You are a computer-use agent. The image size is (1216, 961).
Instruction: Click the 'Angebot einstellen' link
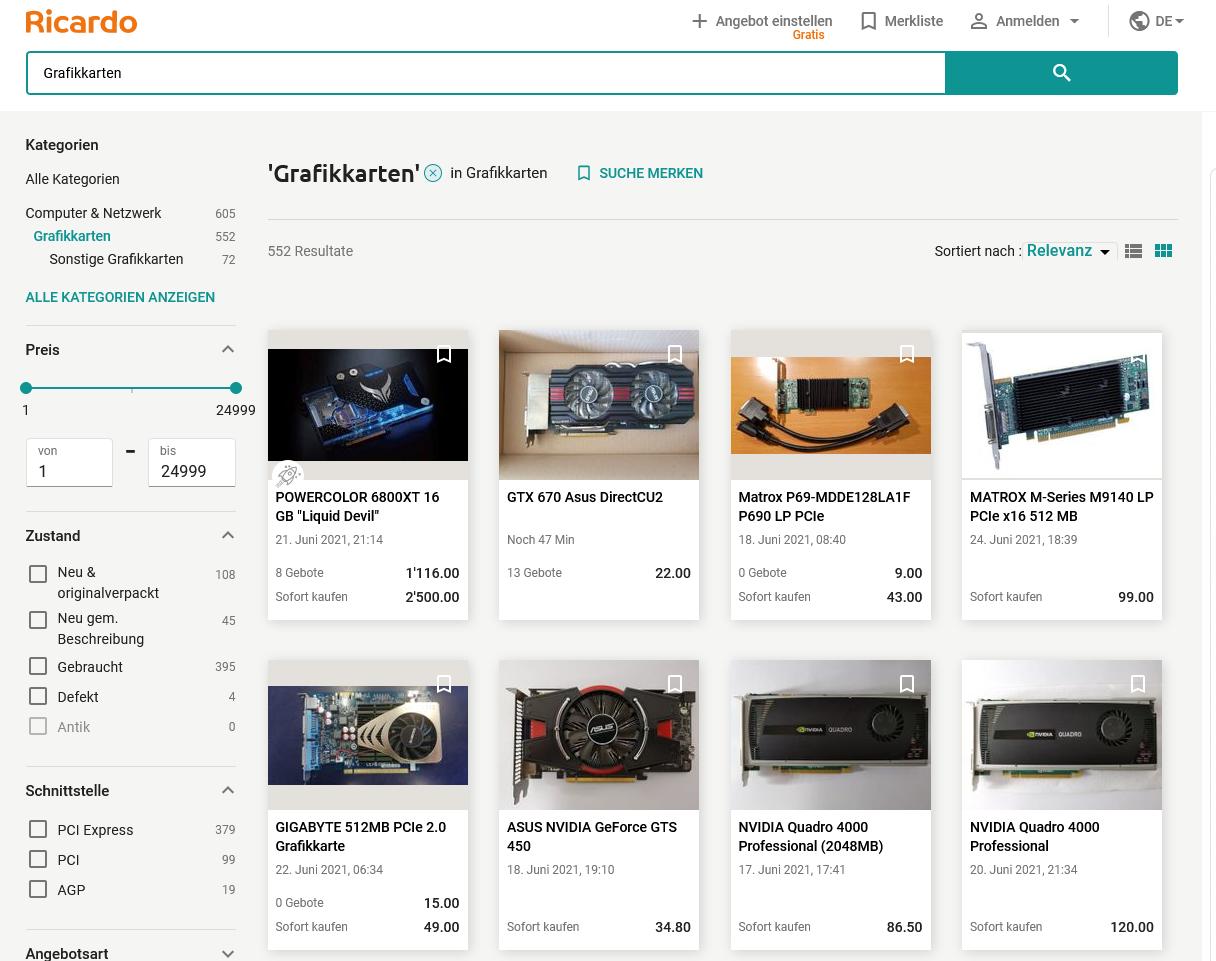coord(774,21)
